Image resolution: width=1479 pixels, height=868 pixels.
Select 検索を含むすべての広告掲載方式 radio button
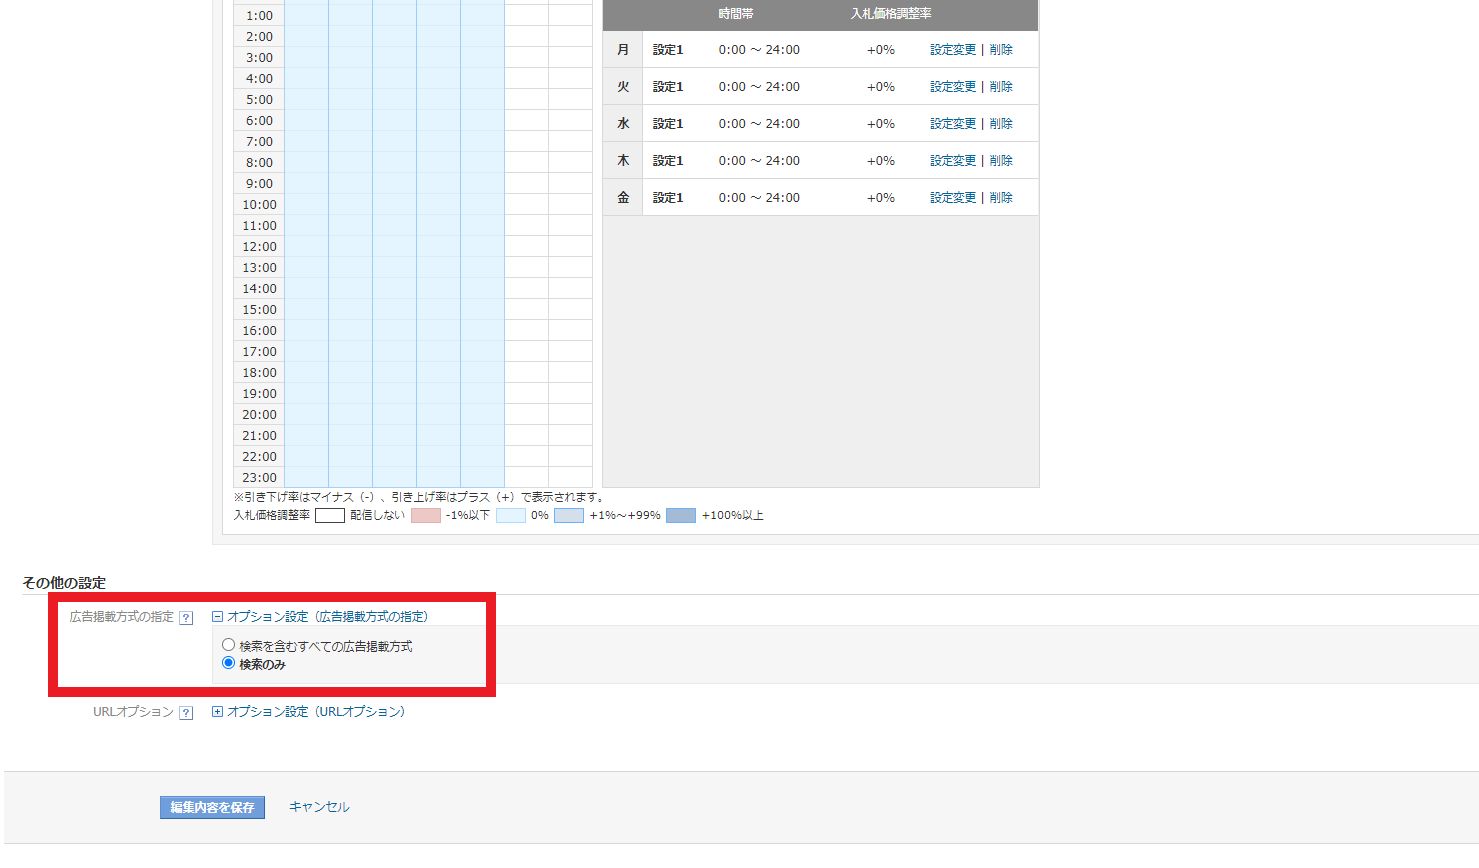tap(228, 645)
